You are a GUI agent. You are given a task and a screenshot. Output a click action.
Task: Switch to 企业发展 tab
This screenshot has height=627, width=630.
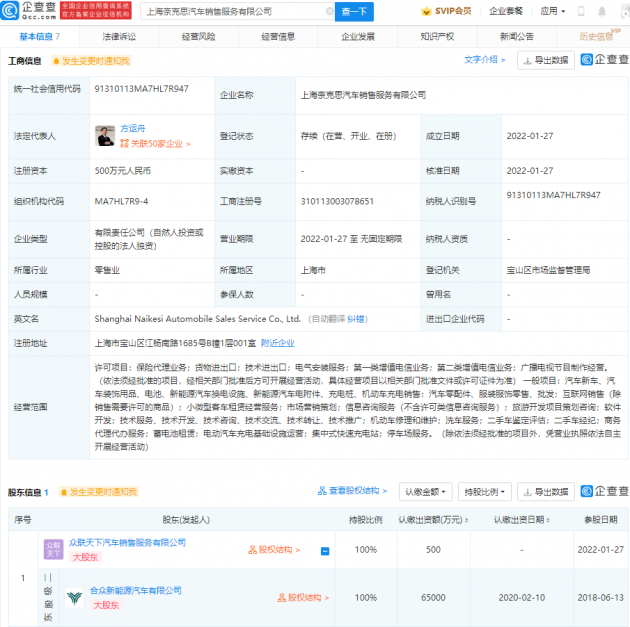pos(358,37)
